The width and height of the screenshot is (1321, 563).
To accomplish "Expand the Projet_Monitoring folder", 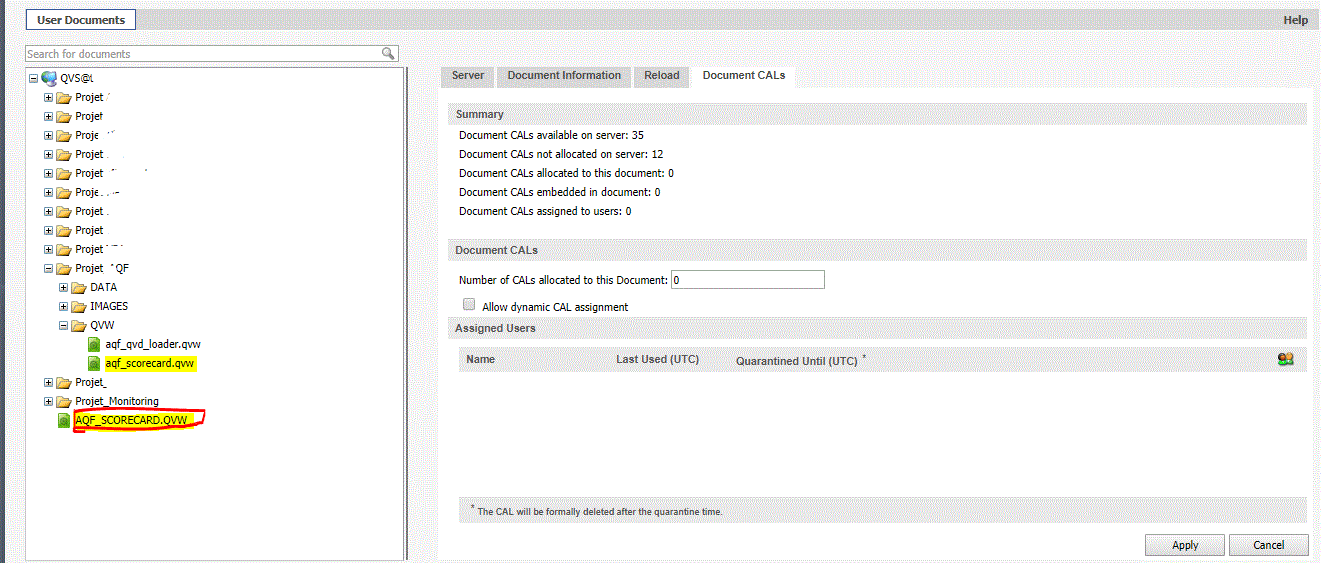I will point(49,402).
